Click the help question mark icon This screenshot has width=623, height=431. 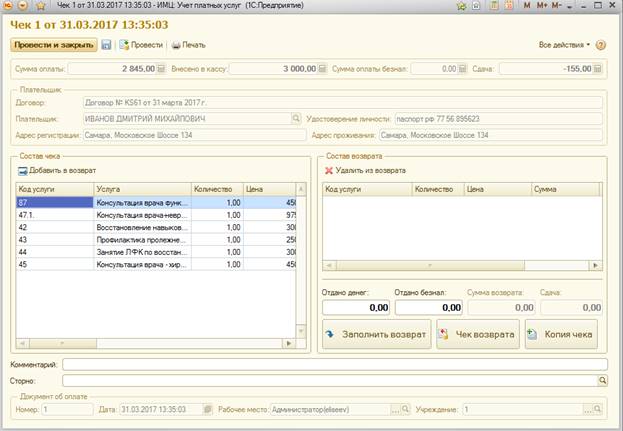[x=601, y=45]
